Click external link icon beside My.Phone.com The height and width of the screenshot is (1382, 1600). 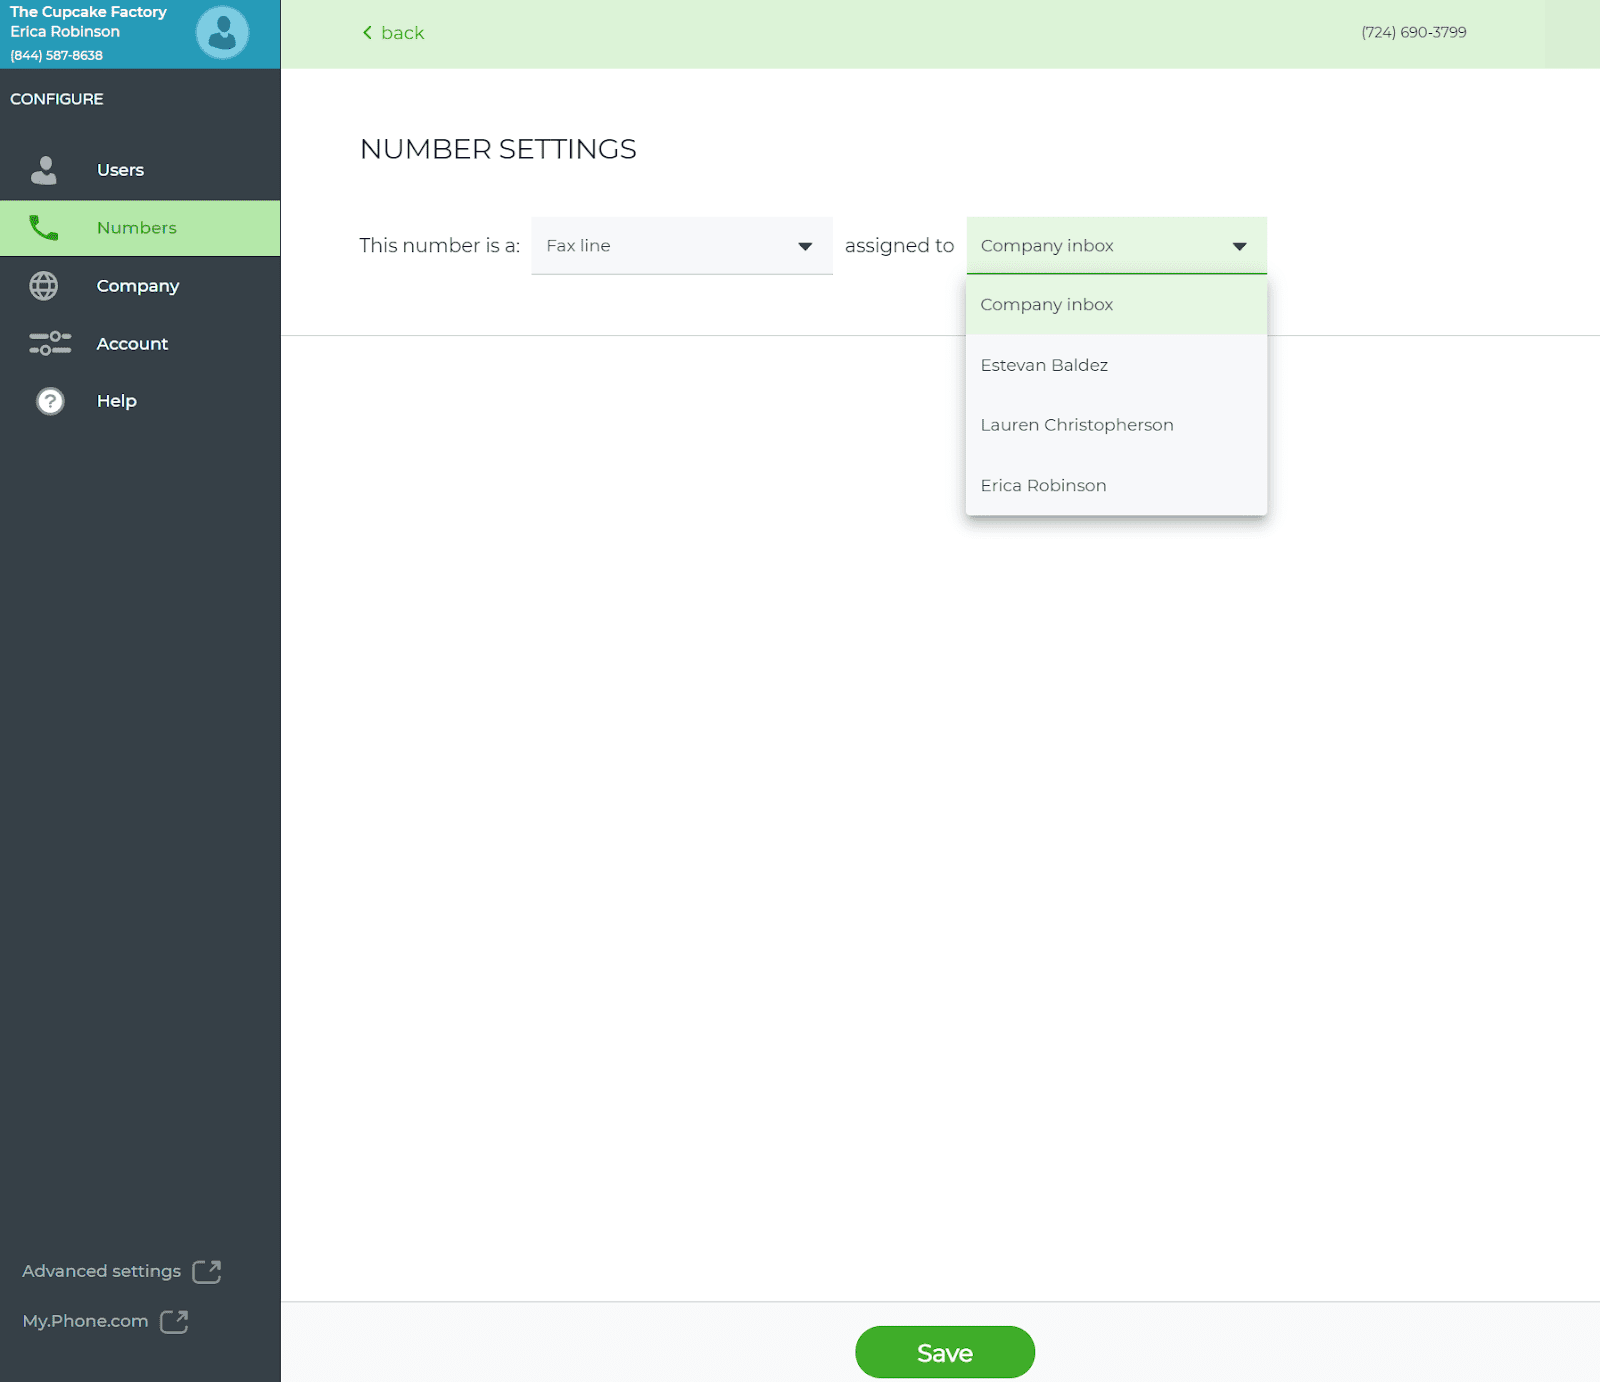[x=174, y=1321]
